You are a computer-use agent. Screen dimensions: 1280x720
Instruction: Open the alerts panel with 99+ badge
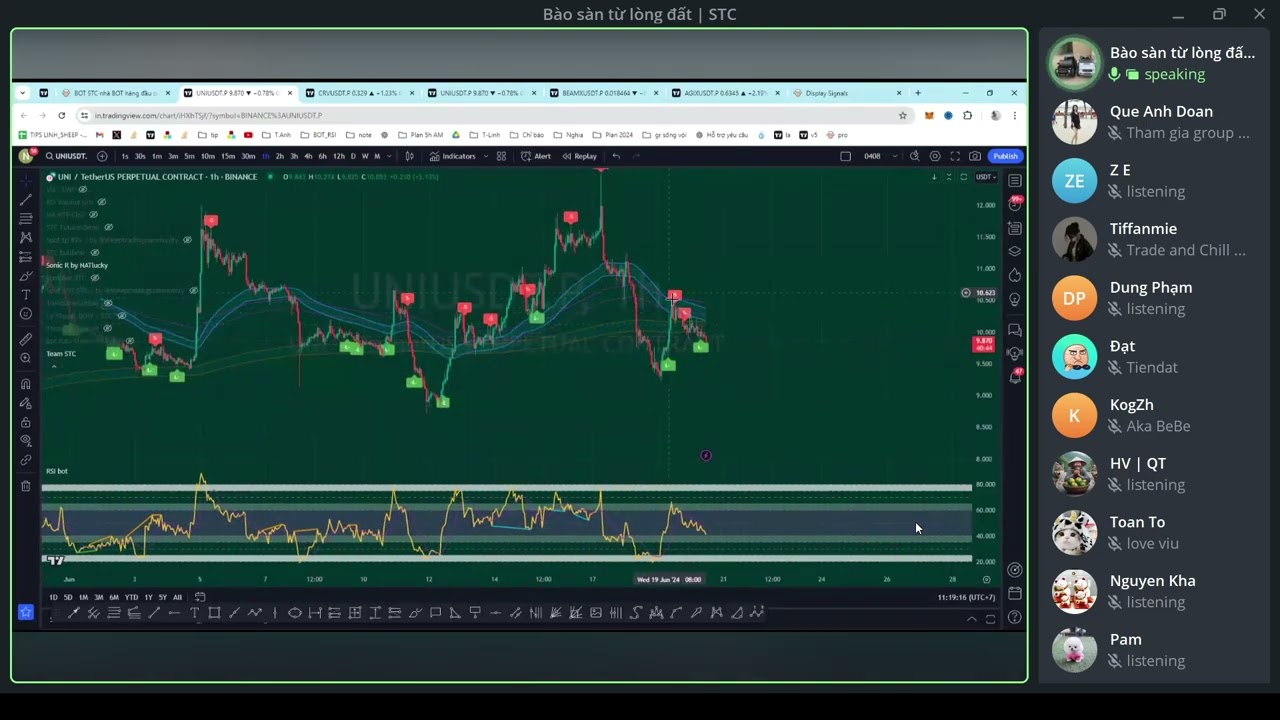pos(1015,204)
